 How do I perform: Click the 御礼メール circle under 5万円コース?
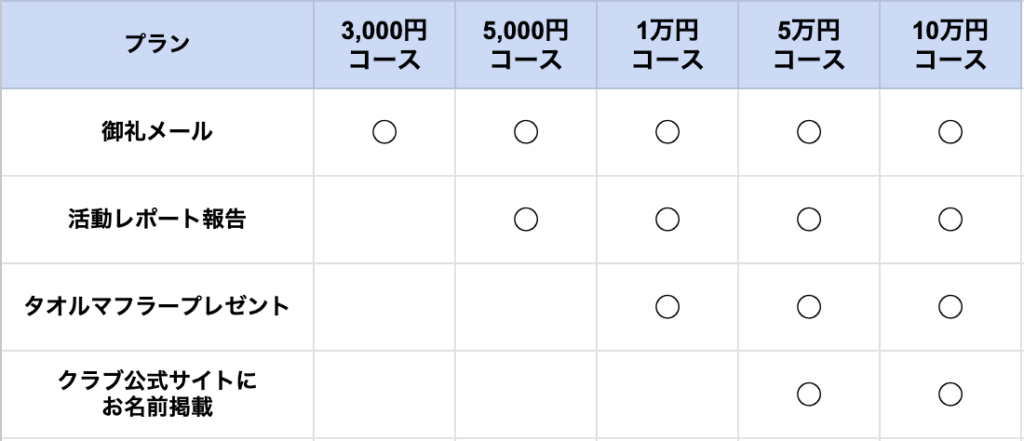click(809, 131)
